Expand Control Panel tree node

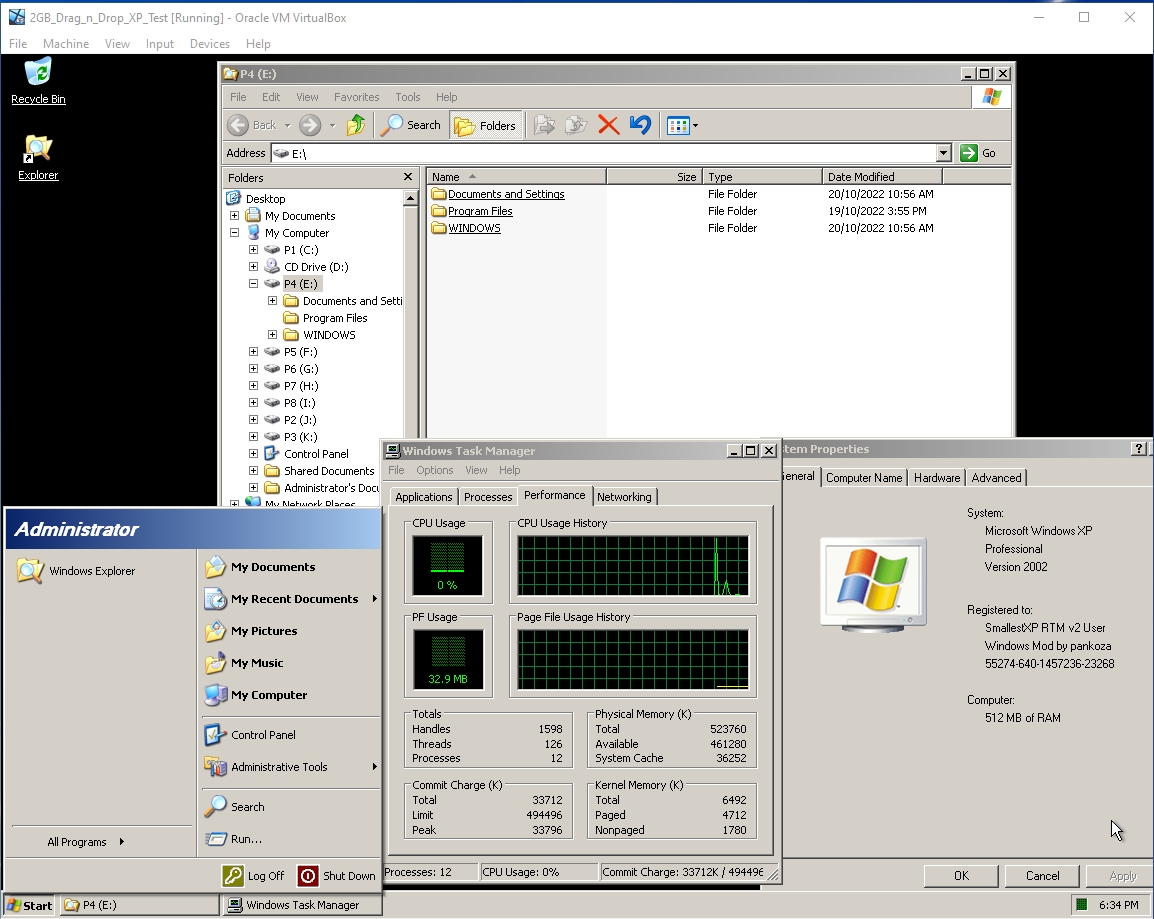click(x=253, y=454)
